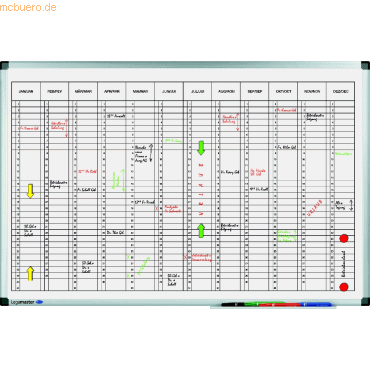
Task: Pick the blue marker on the pen tray
Action: click(x=316, y=304)
